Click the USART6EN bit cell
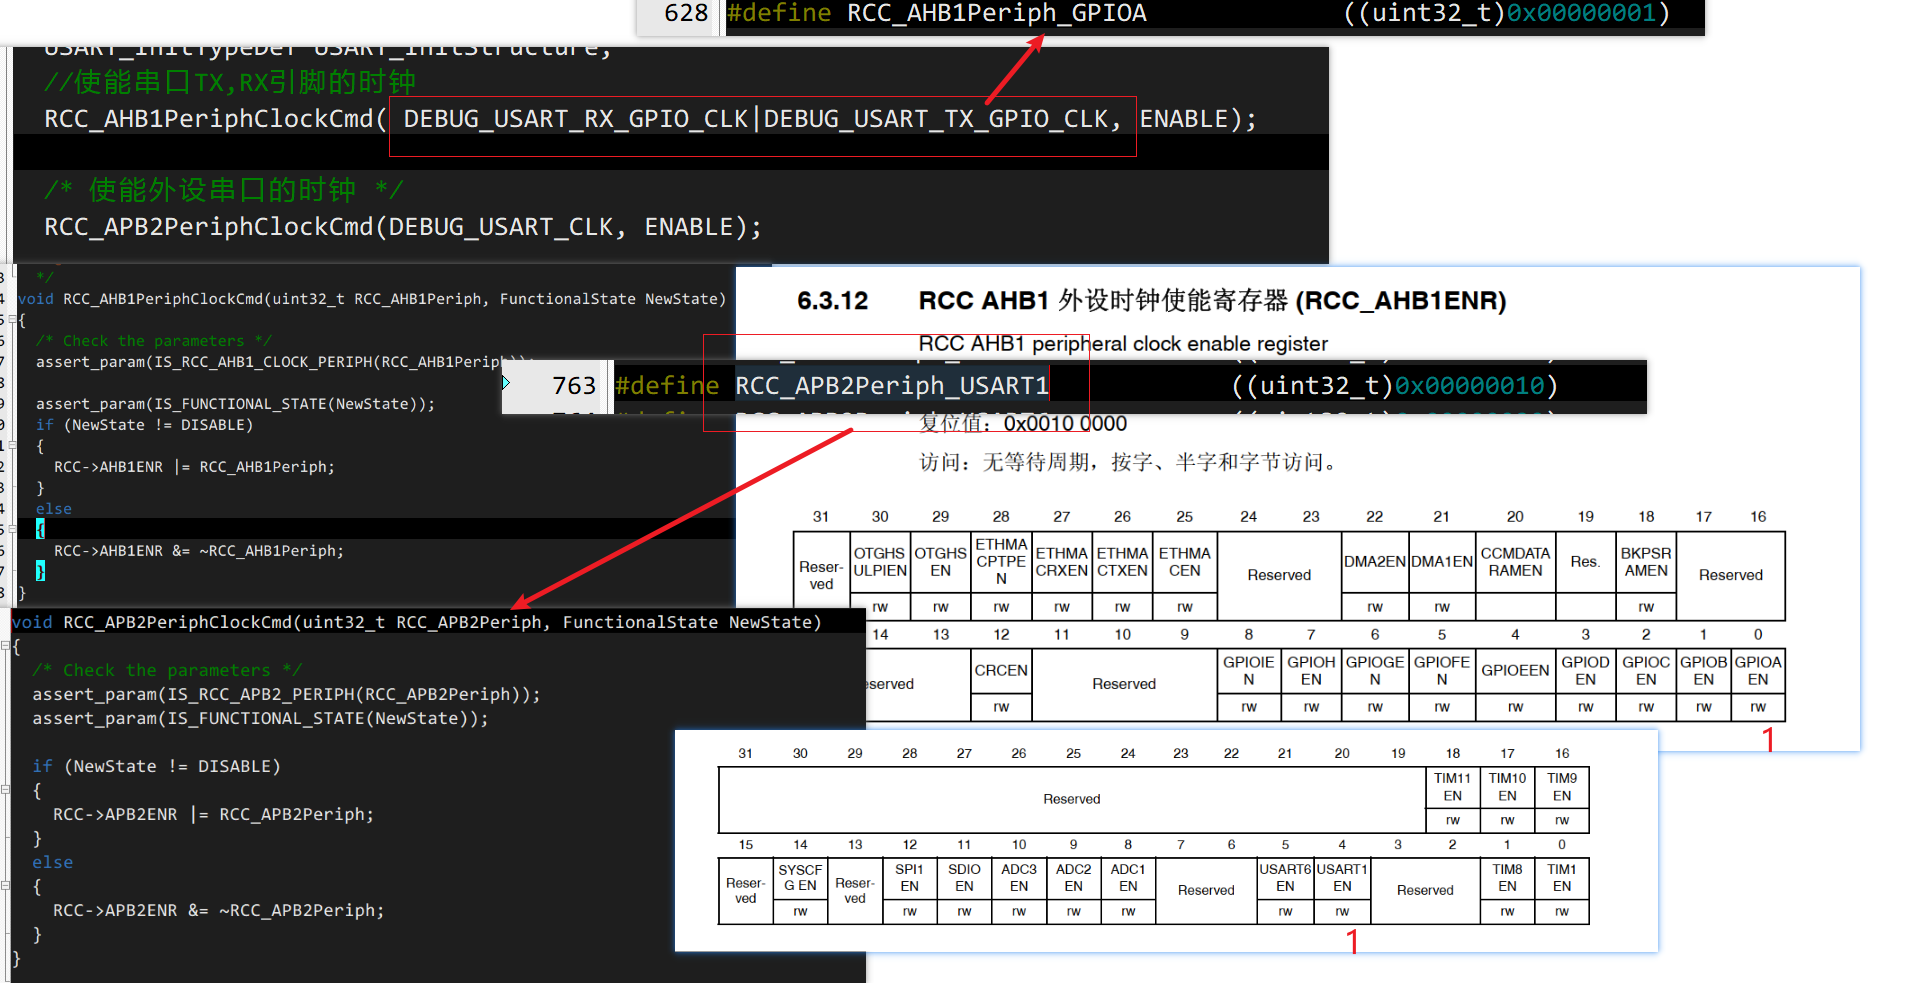The height and width of the screenshot is (983, 1915). click(x=1285, y=878)
